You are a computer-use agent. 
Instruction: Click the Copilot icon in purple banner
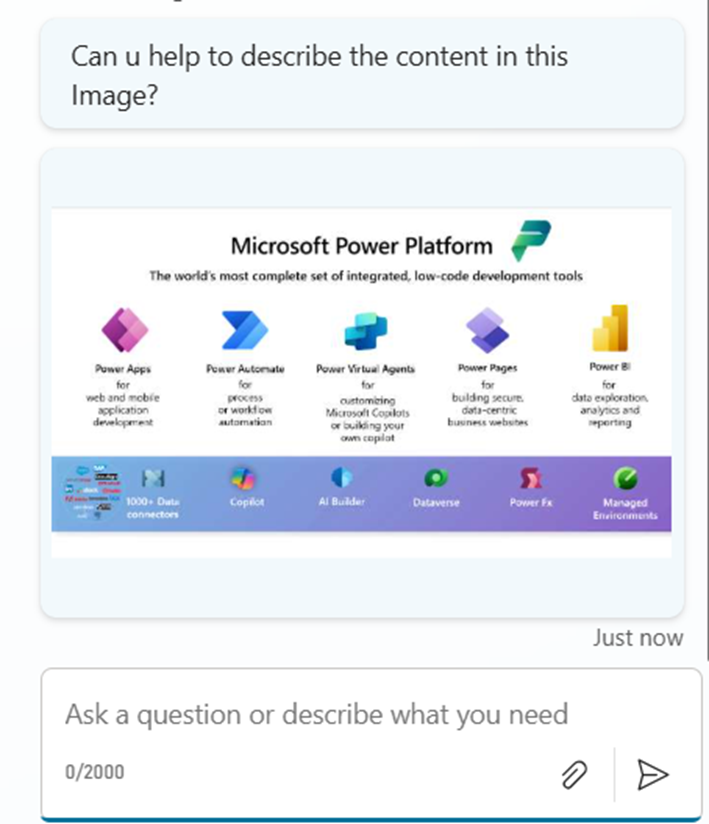[x=246, y=478]
